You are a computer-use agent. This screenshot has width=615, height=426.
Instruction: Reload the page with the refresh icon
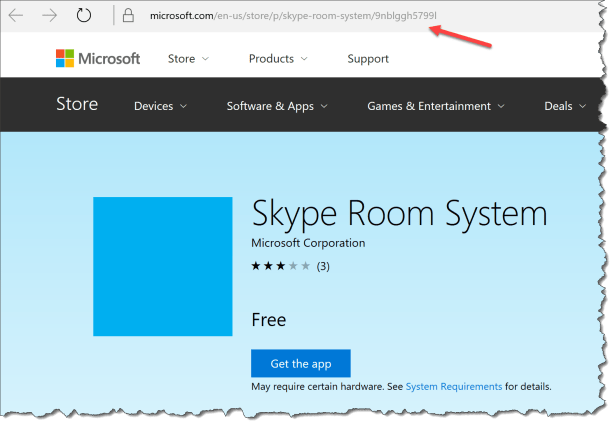pyautogui.click(x=84, y=15)
